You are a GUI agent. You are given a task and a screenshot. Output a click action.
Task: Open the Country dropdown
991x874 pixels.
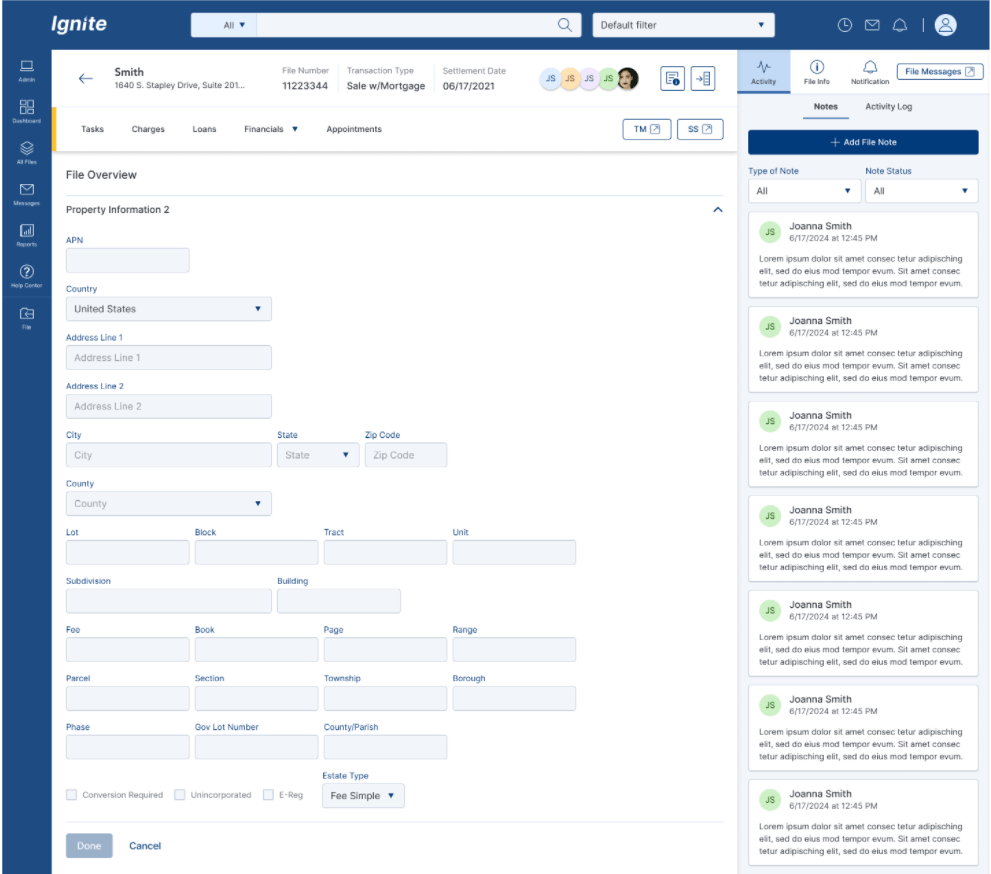click(169, 308)
